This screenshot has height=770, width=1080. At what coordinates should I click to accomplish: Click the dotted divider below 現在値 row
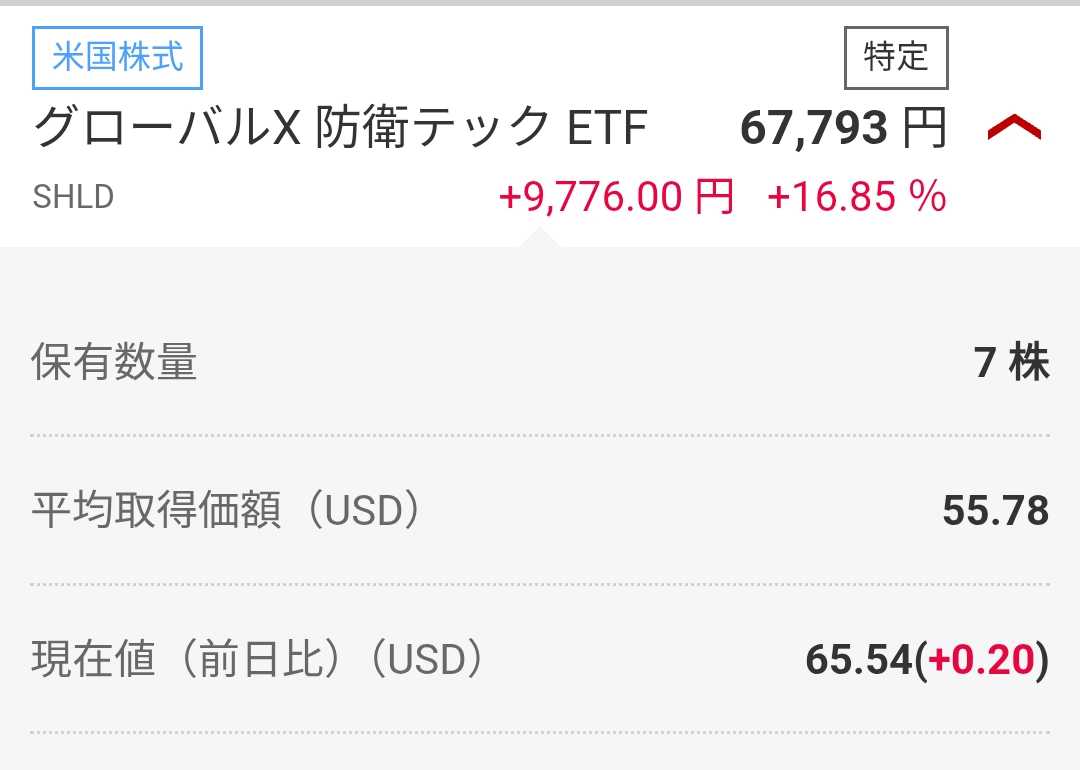pos(540,733)
